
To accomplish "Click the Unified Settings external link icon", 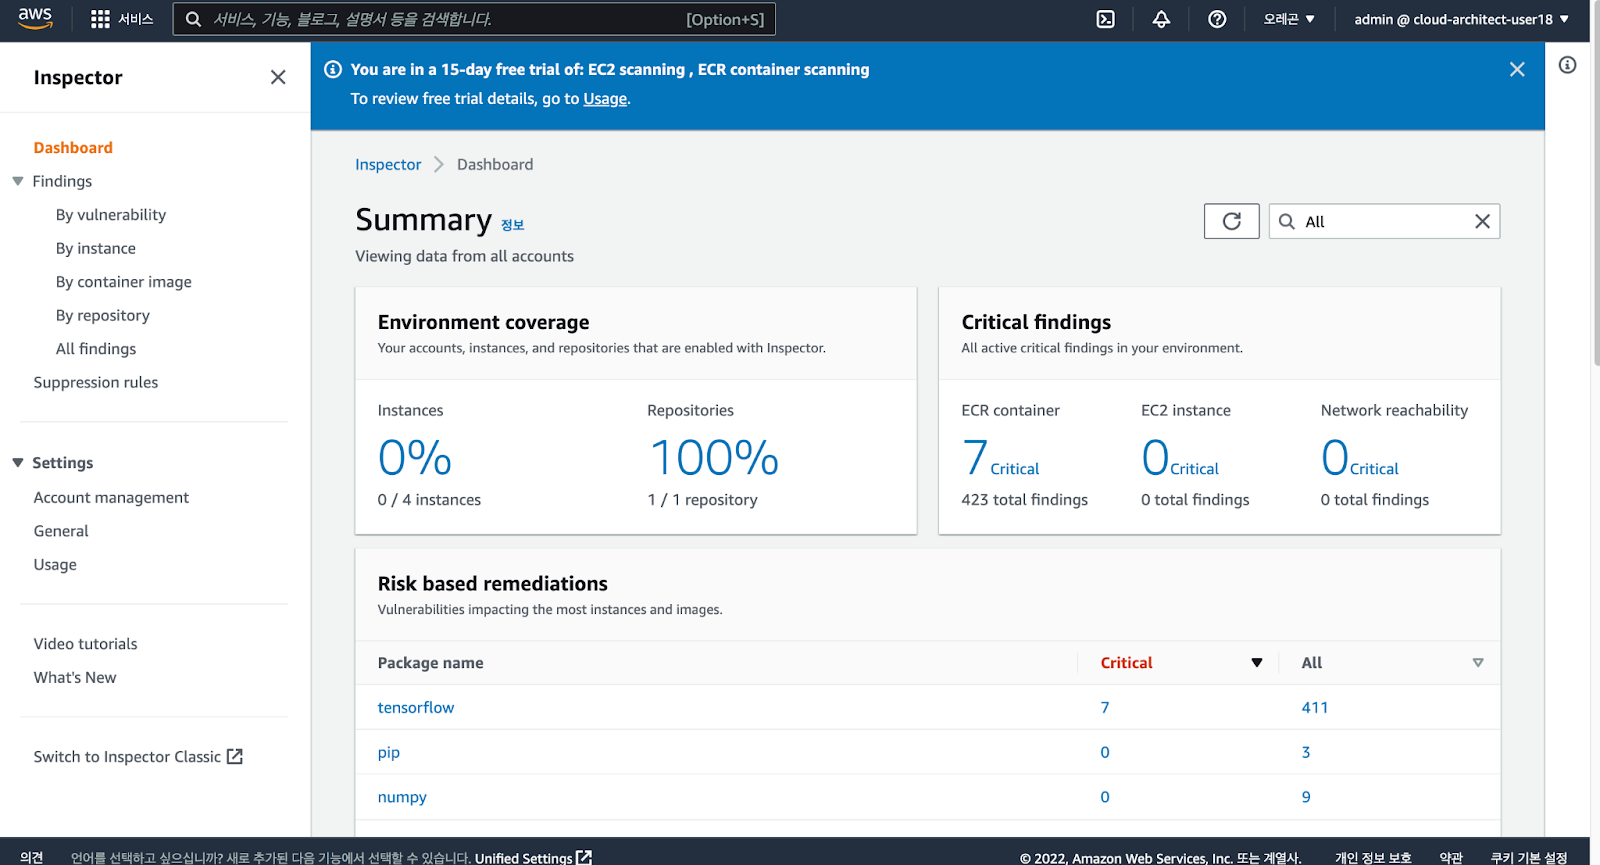I will pyautogui.click(x=584, y=858).
